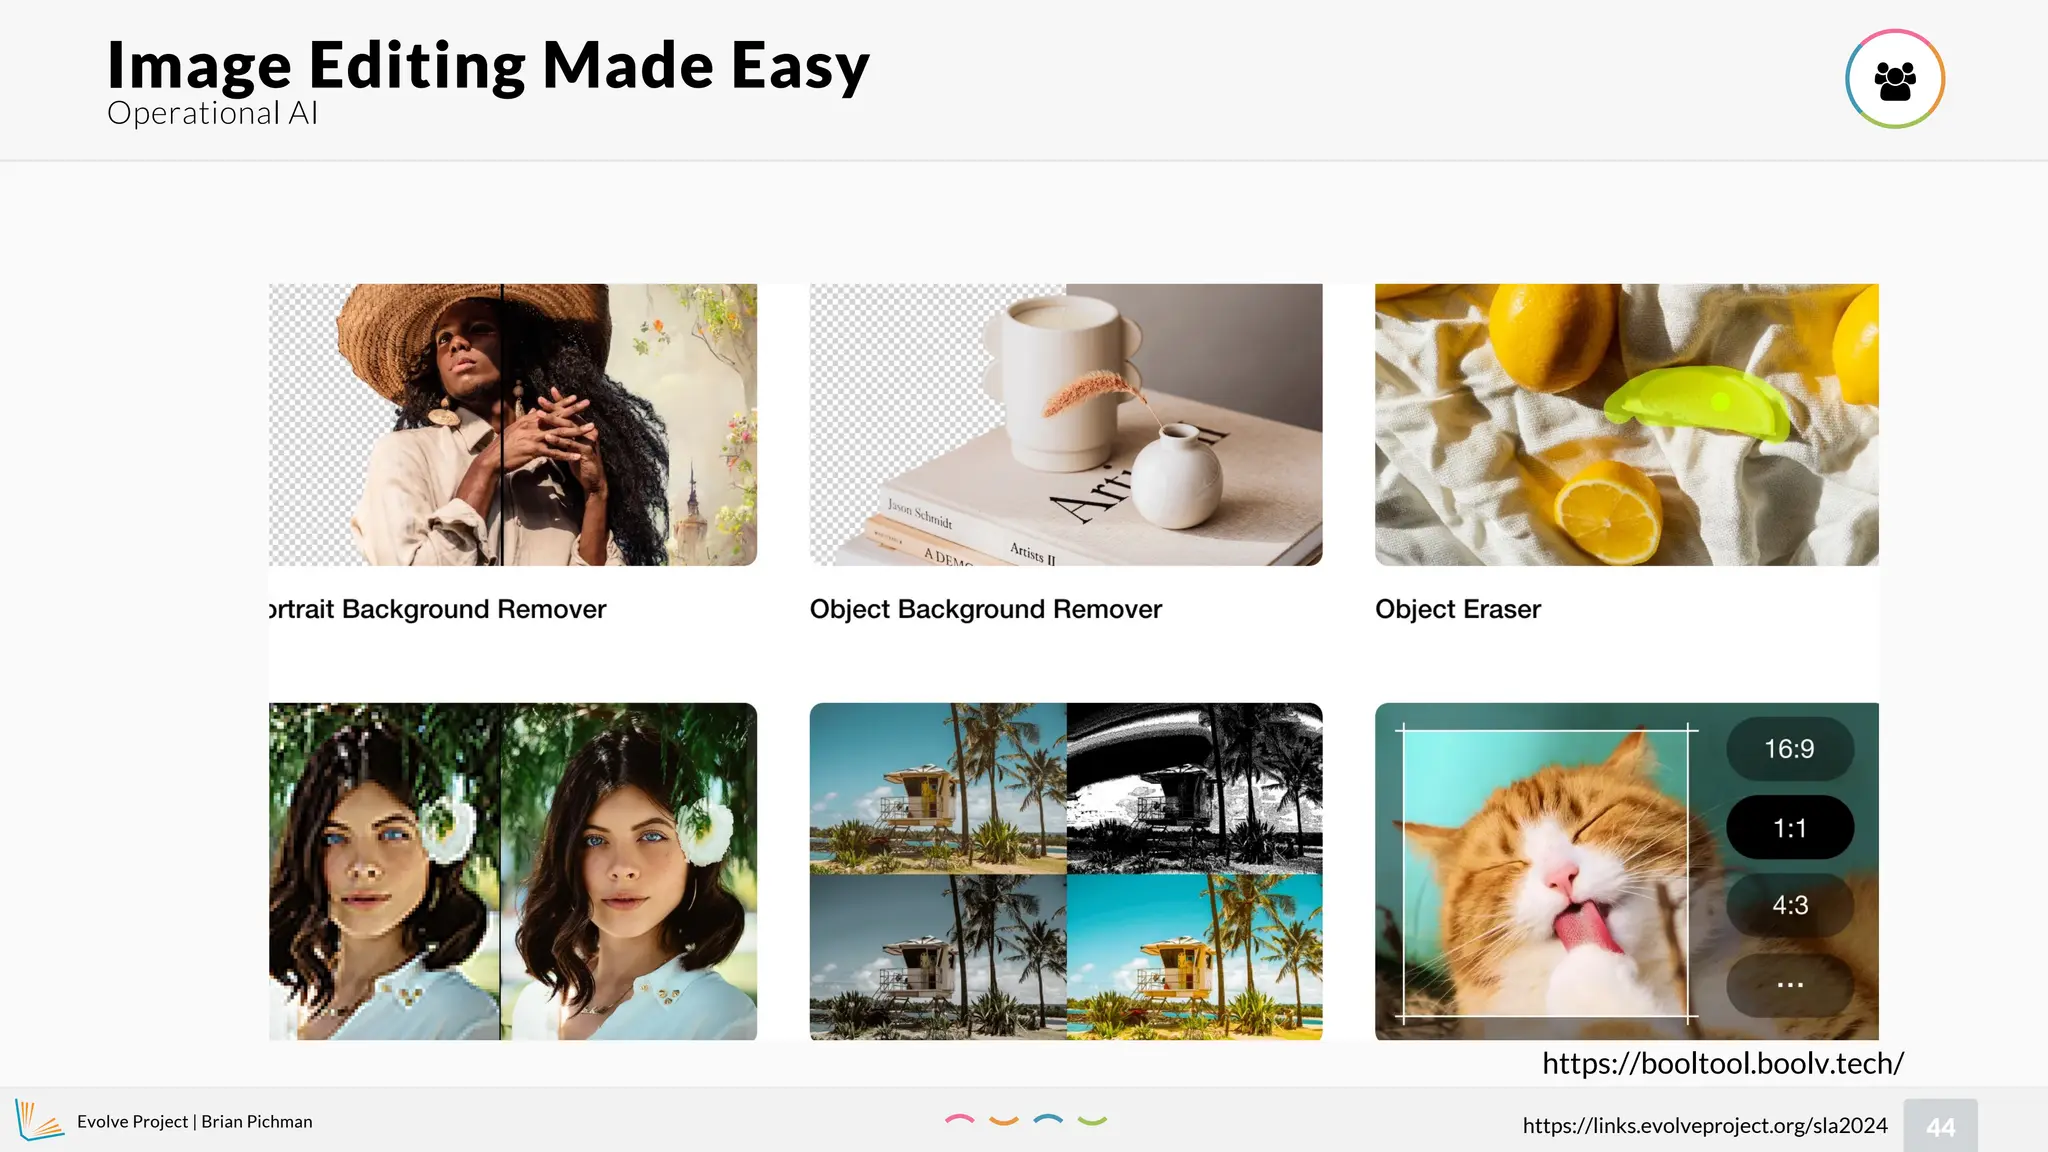Choose the 4:3 aspect ratio option
This screenshot has height=1152, width=2048.
[x=1789, y=905]
